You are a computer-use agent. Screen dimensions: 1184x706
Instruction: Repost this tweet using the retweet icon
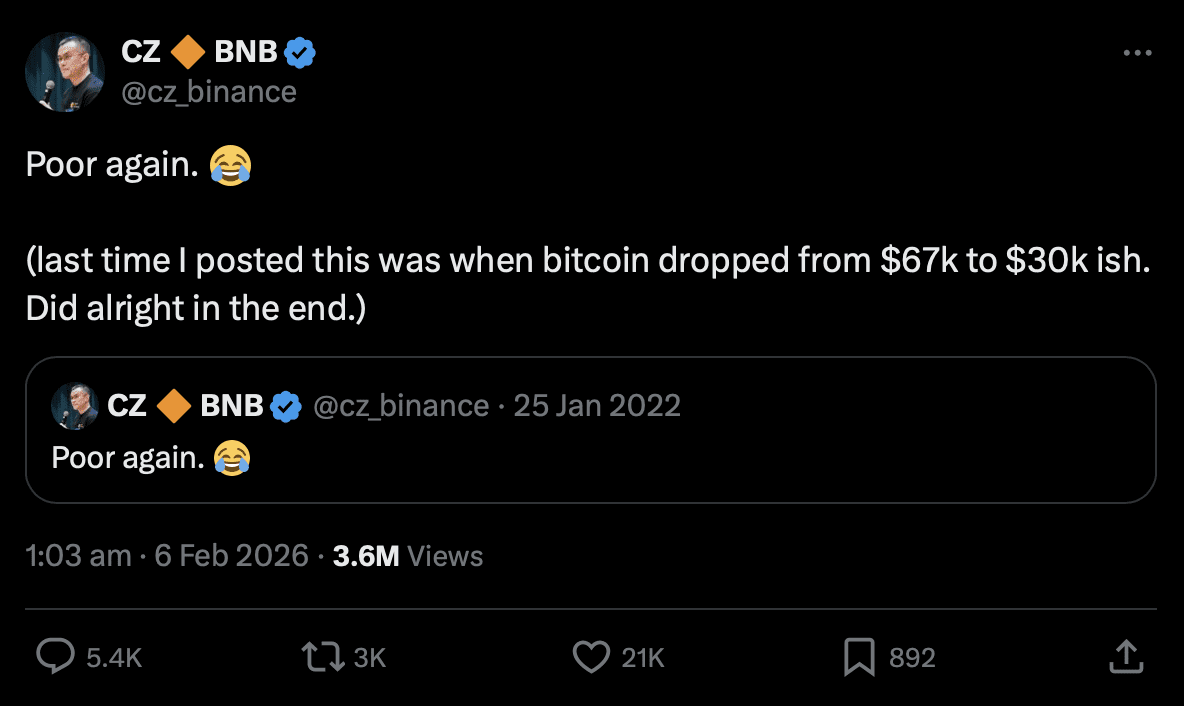pyautogui.click(x=322, y=657)
